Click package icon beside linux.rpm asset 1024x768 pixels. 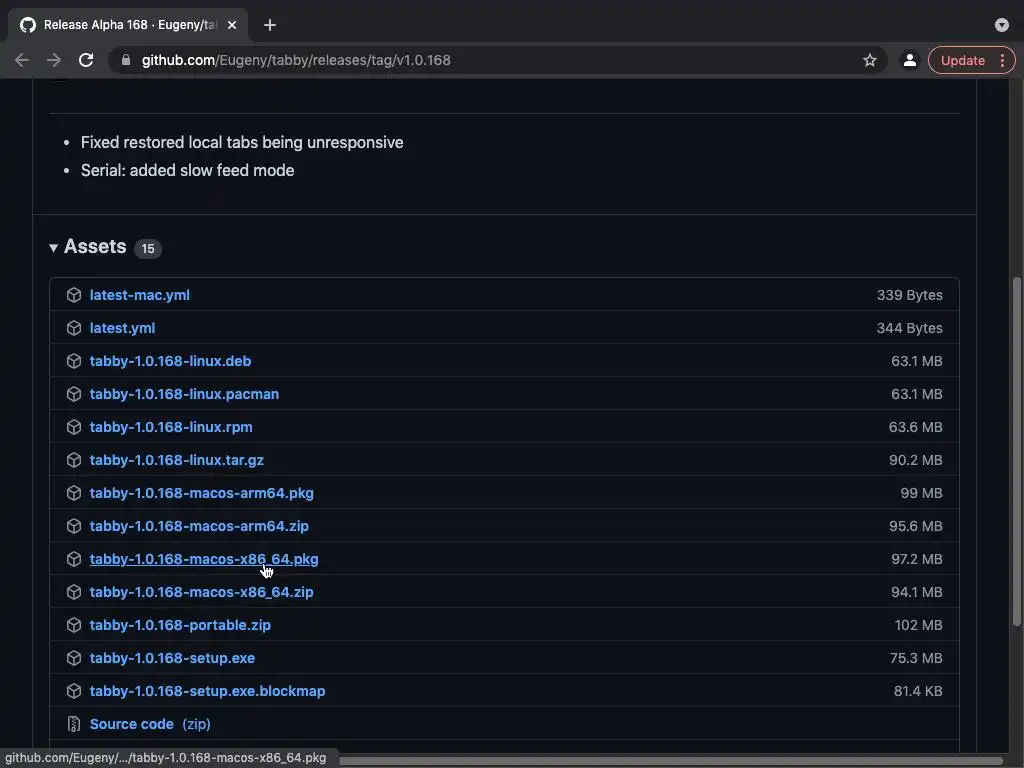click(x=74, y=427)
